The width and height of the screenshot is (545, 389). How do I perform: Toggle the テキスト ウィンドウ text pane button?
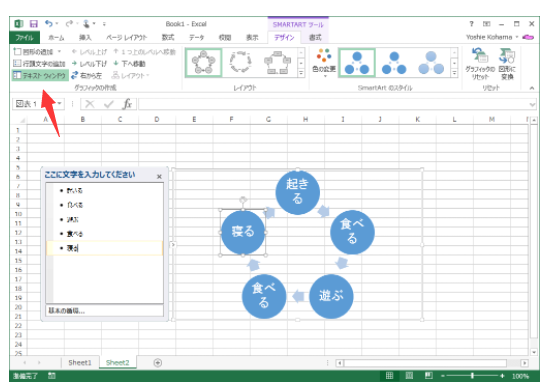[x=39, y=75]
